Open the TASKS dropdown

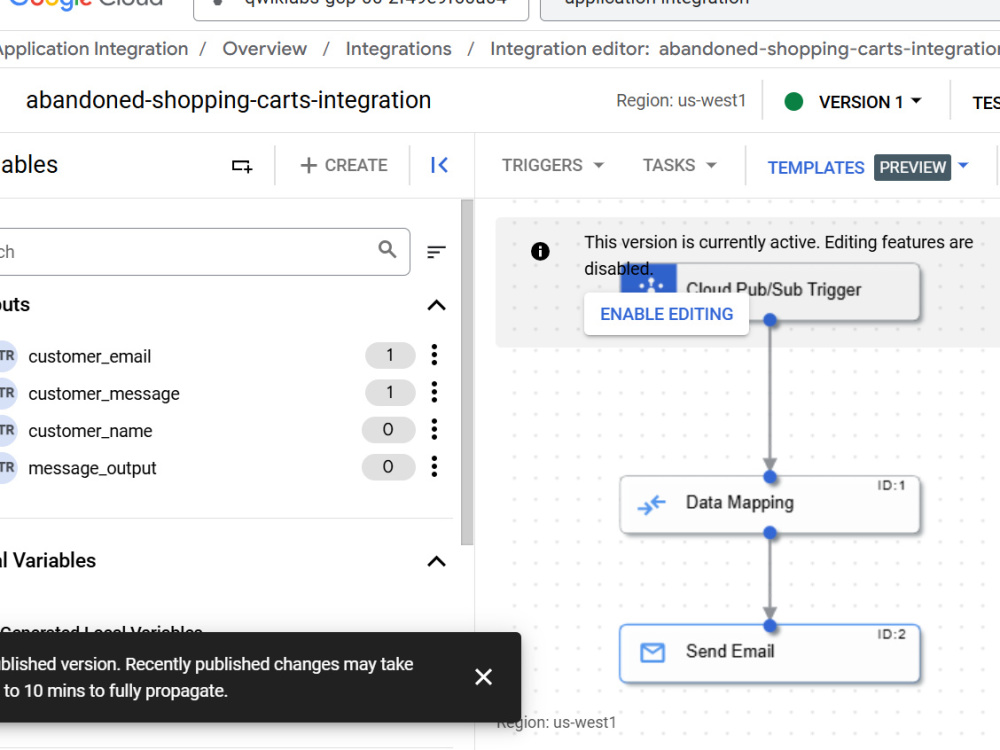[x=679, y=166]
